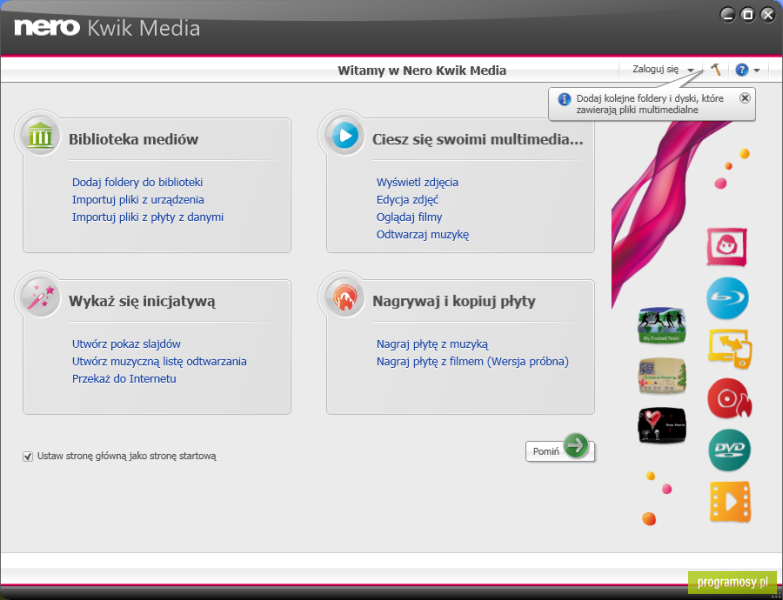Click the orange film play icon

click(730, 502)
